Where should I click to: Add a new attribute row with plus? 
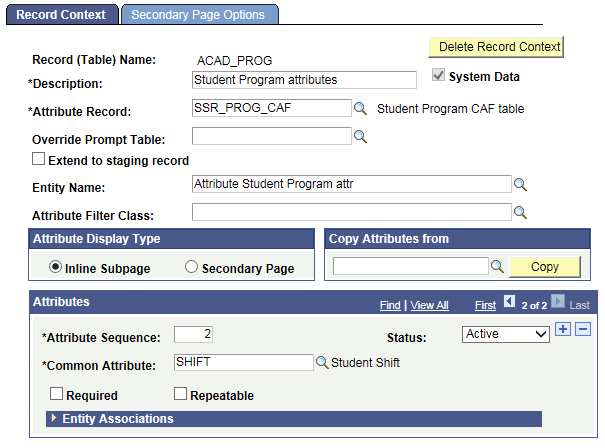coord(563,329)
